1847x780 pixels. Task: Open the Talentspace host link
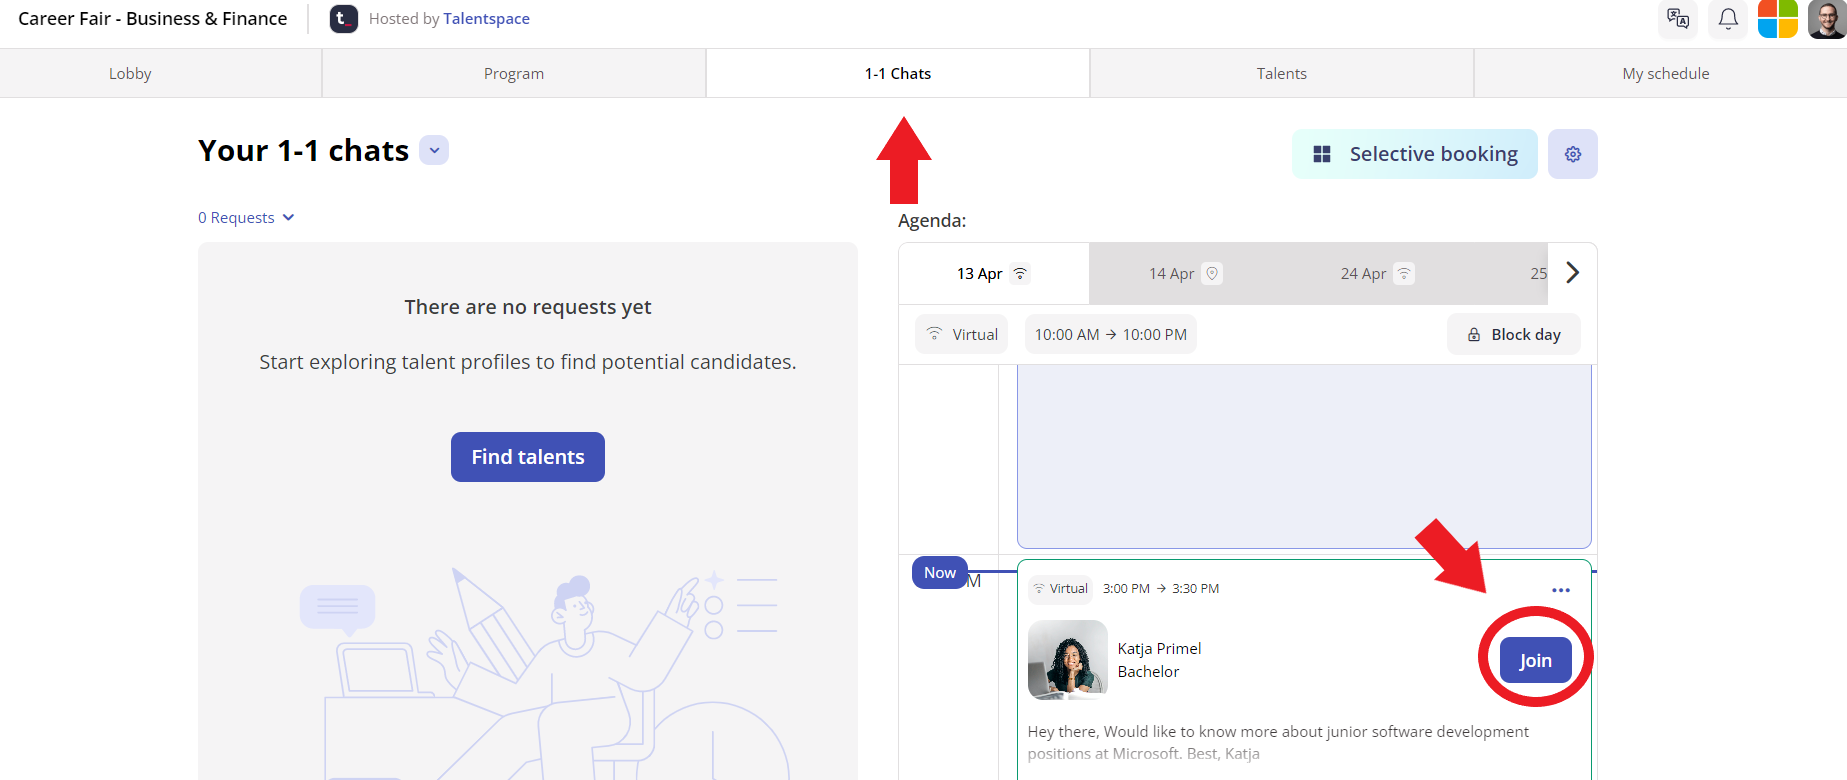[x=486, y=19]
